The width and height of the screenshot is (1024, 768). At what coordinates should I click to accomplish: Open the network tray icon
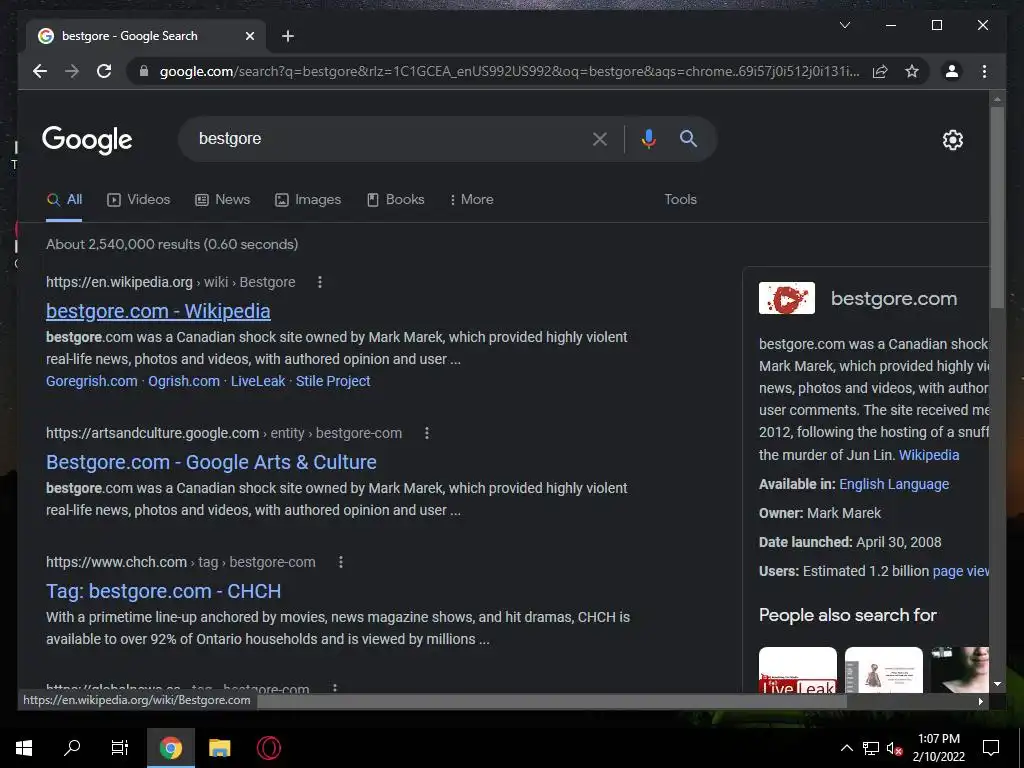click(871, 748)
